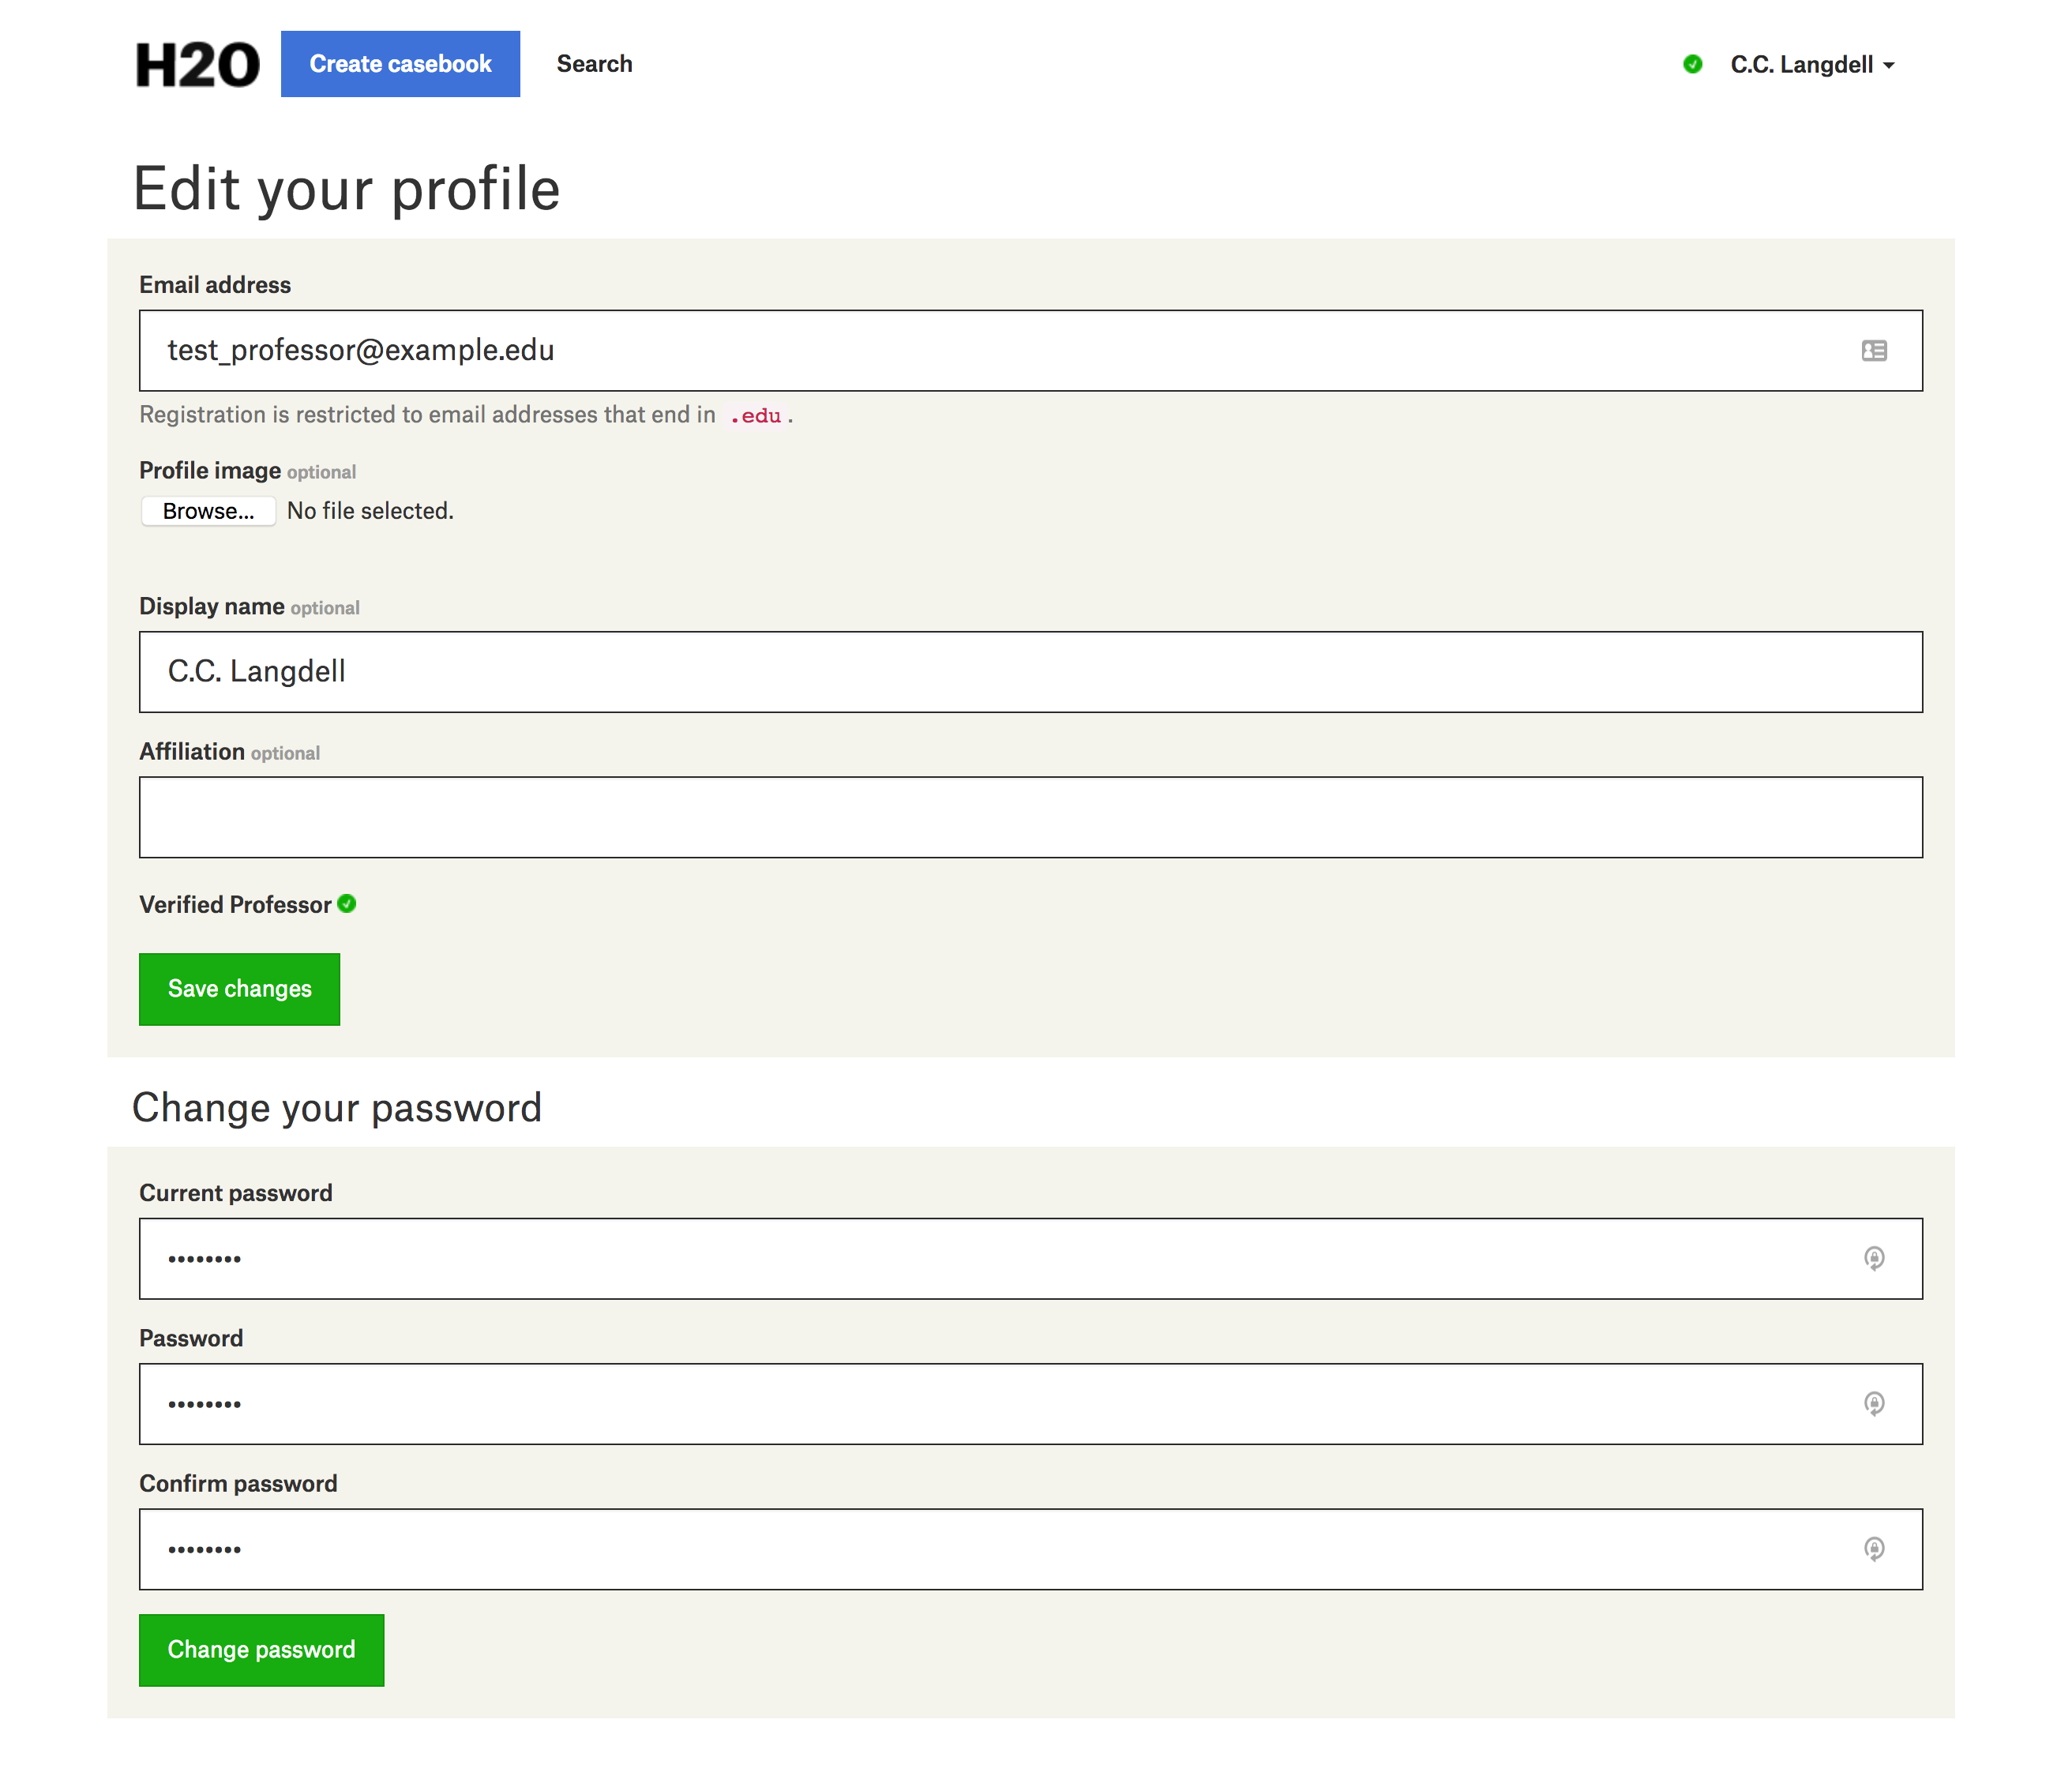Image resolution: width=2072 pixels, height=1791 pixels.
Task: Click the key icon in the New Password field
Action: 1874,1404
